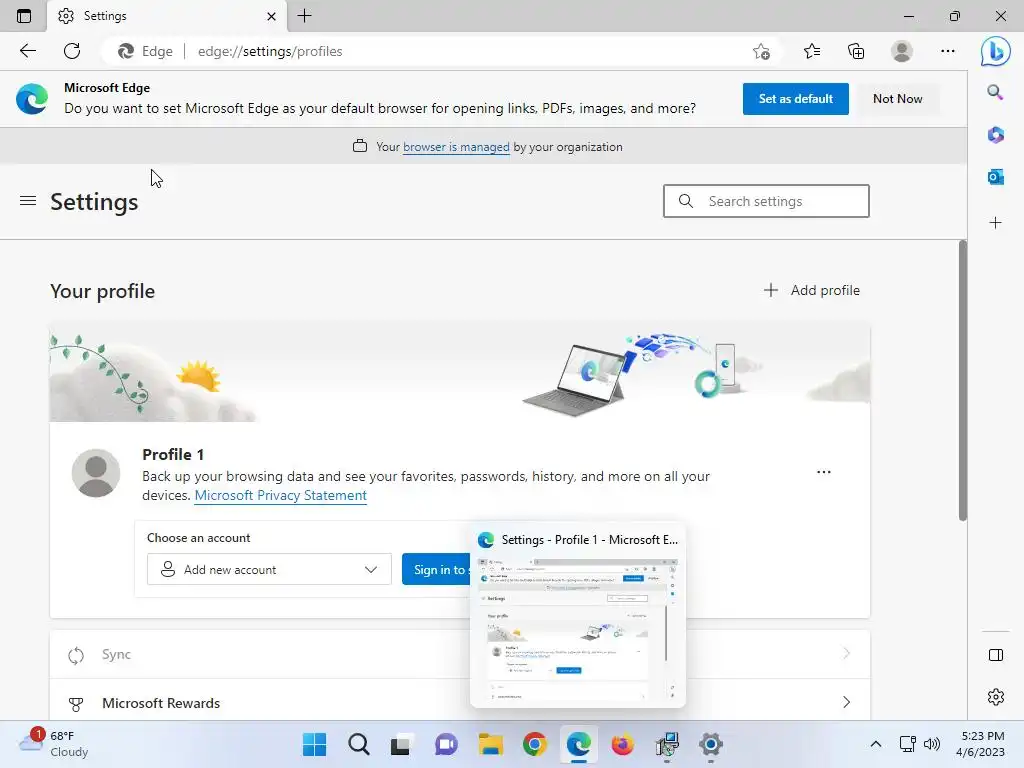Focus the Search settings field
Image resolution: width=1024 pixels, height=768 pixels.
pos(766,201)
